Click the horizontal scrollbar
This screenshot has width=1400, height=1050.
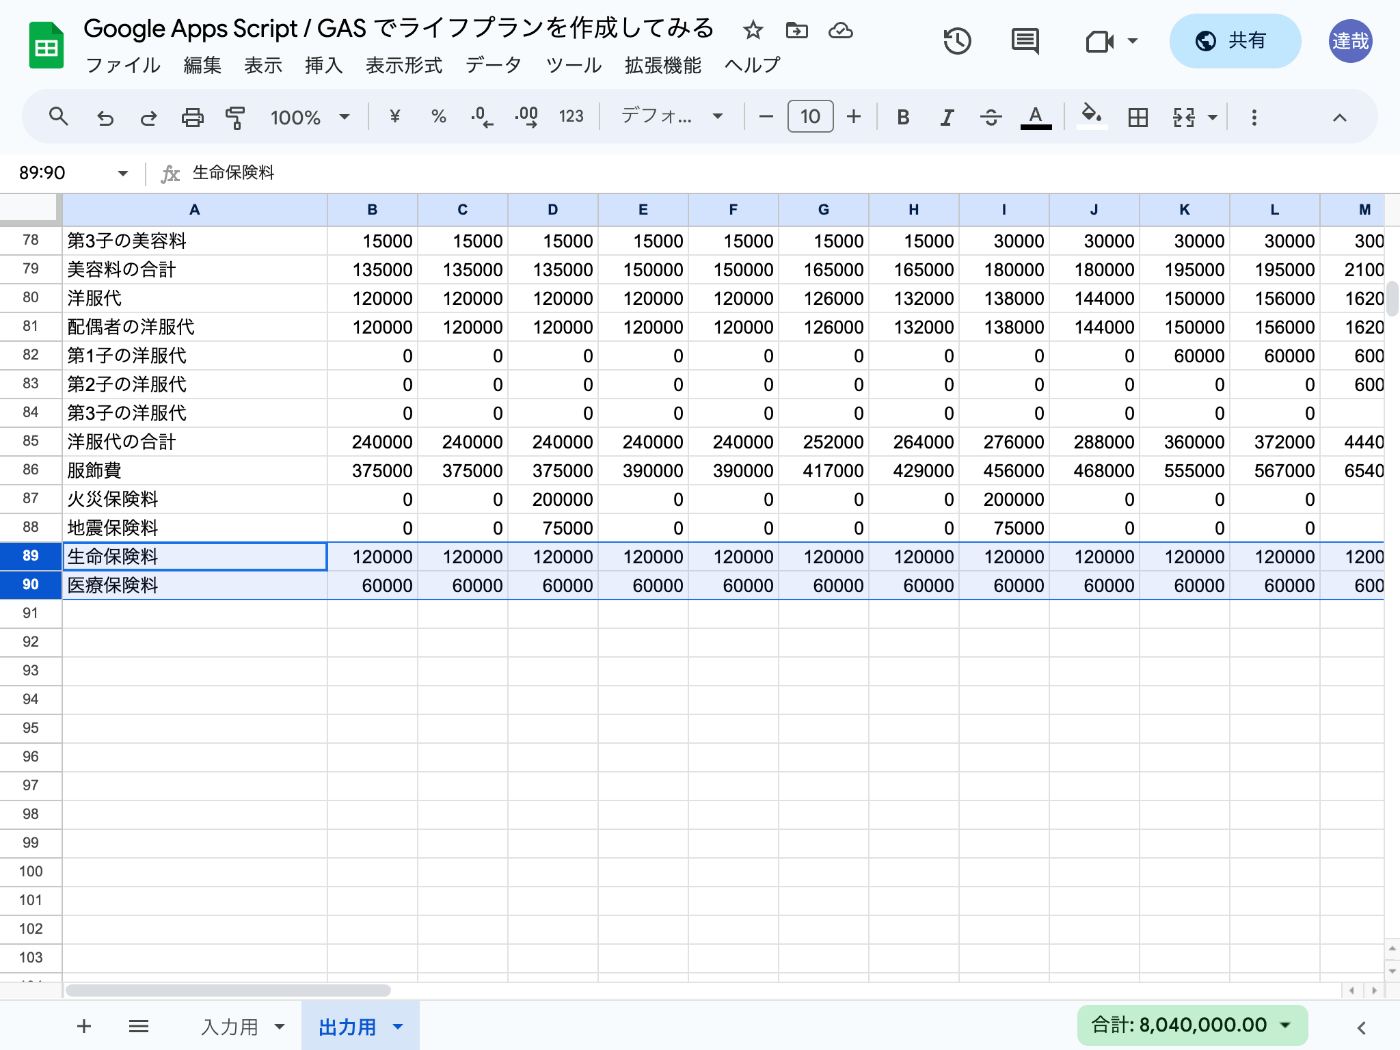click(x=228, y=990)
